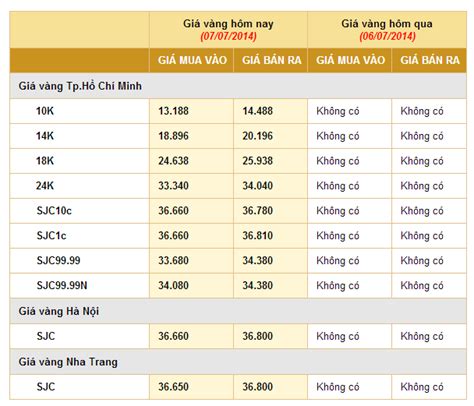This screenshot has height=406, width=474.
Task: Click the 34.080 buy price cell
Action: [191, 285]
